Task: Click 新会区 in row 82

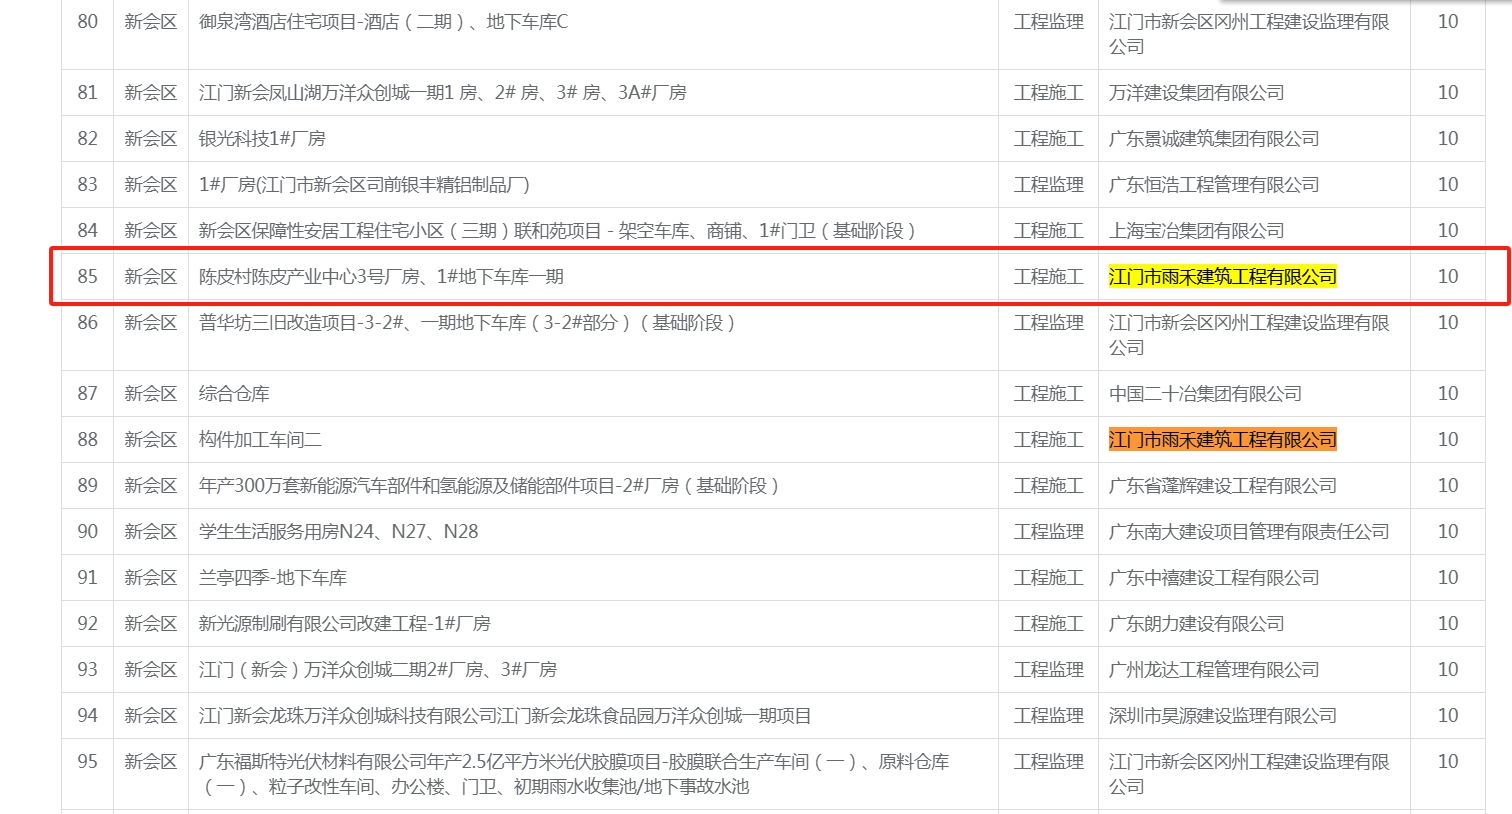Action: [x=150, y=139]
